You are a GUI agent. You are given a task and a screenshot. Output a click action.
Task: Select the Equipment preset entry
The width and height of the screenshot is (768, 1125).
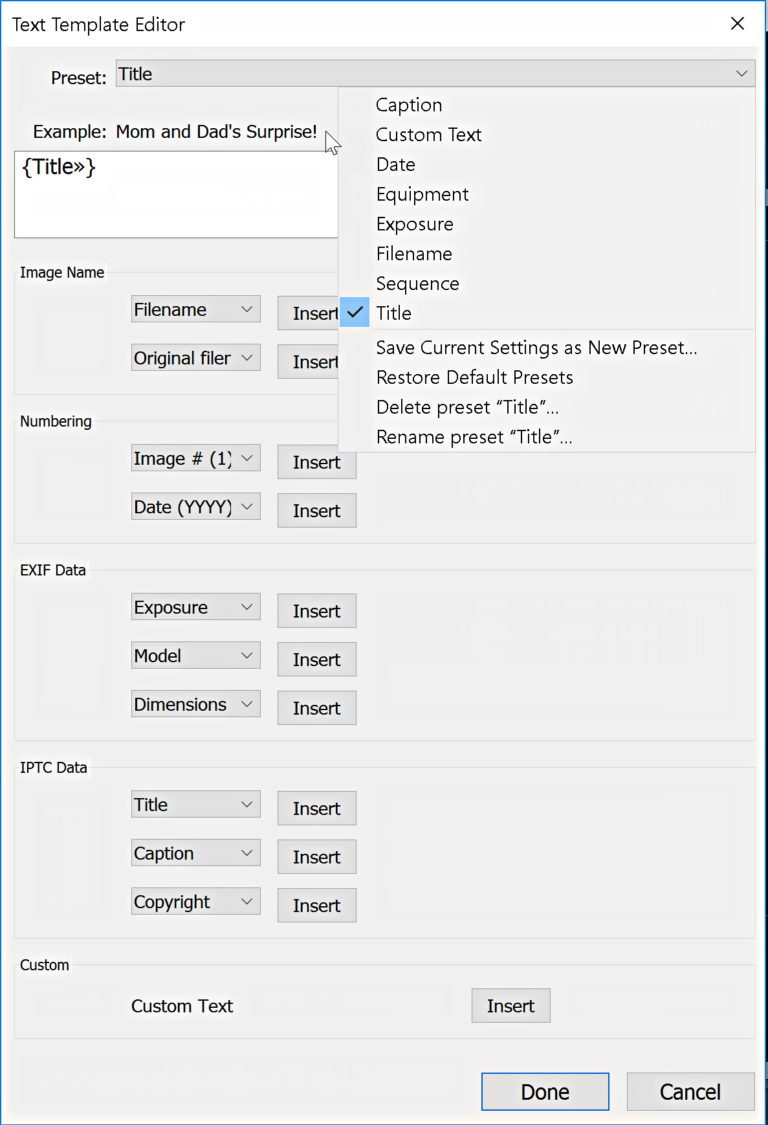tap(422, 194)
